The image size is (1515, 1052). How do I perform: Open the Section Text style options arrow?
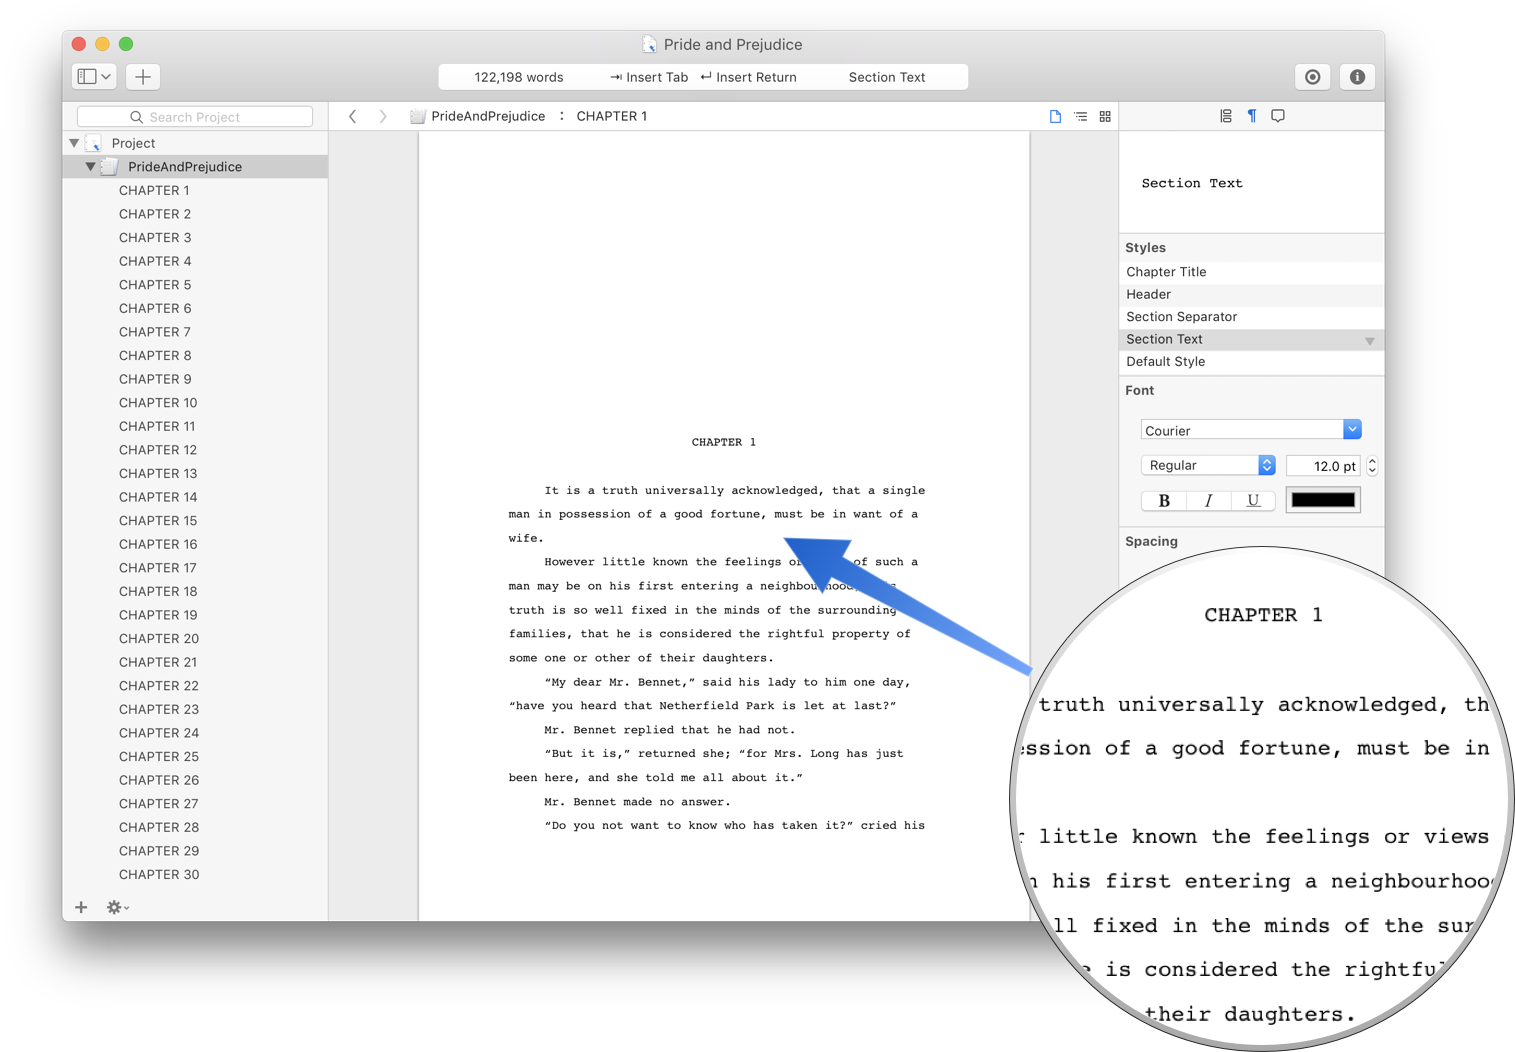1370,341
